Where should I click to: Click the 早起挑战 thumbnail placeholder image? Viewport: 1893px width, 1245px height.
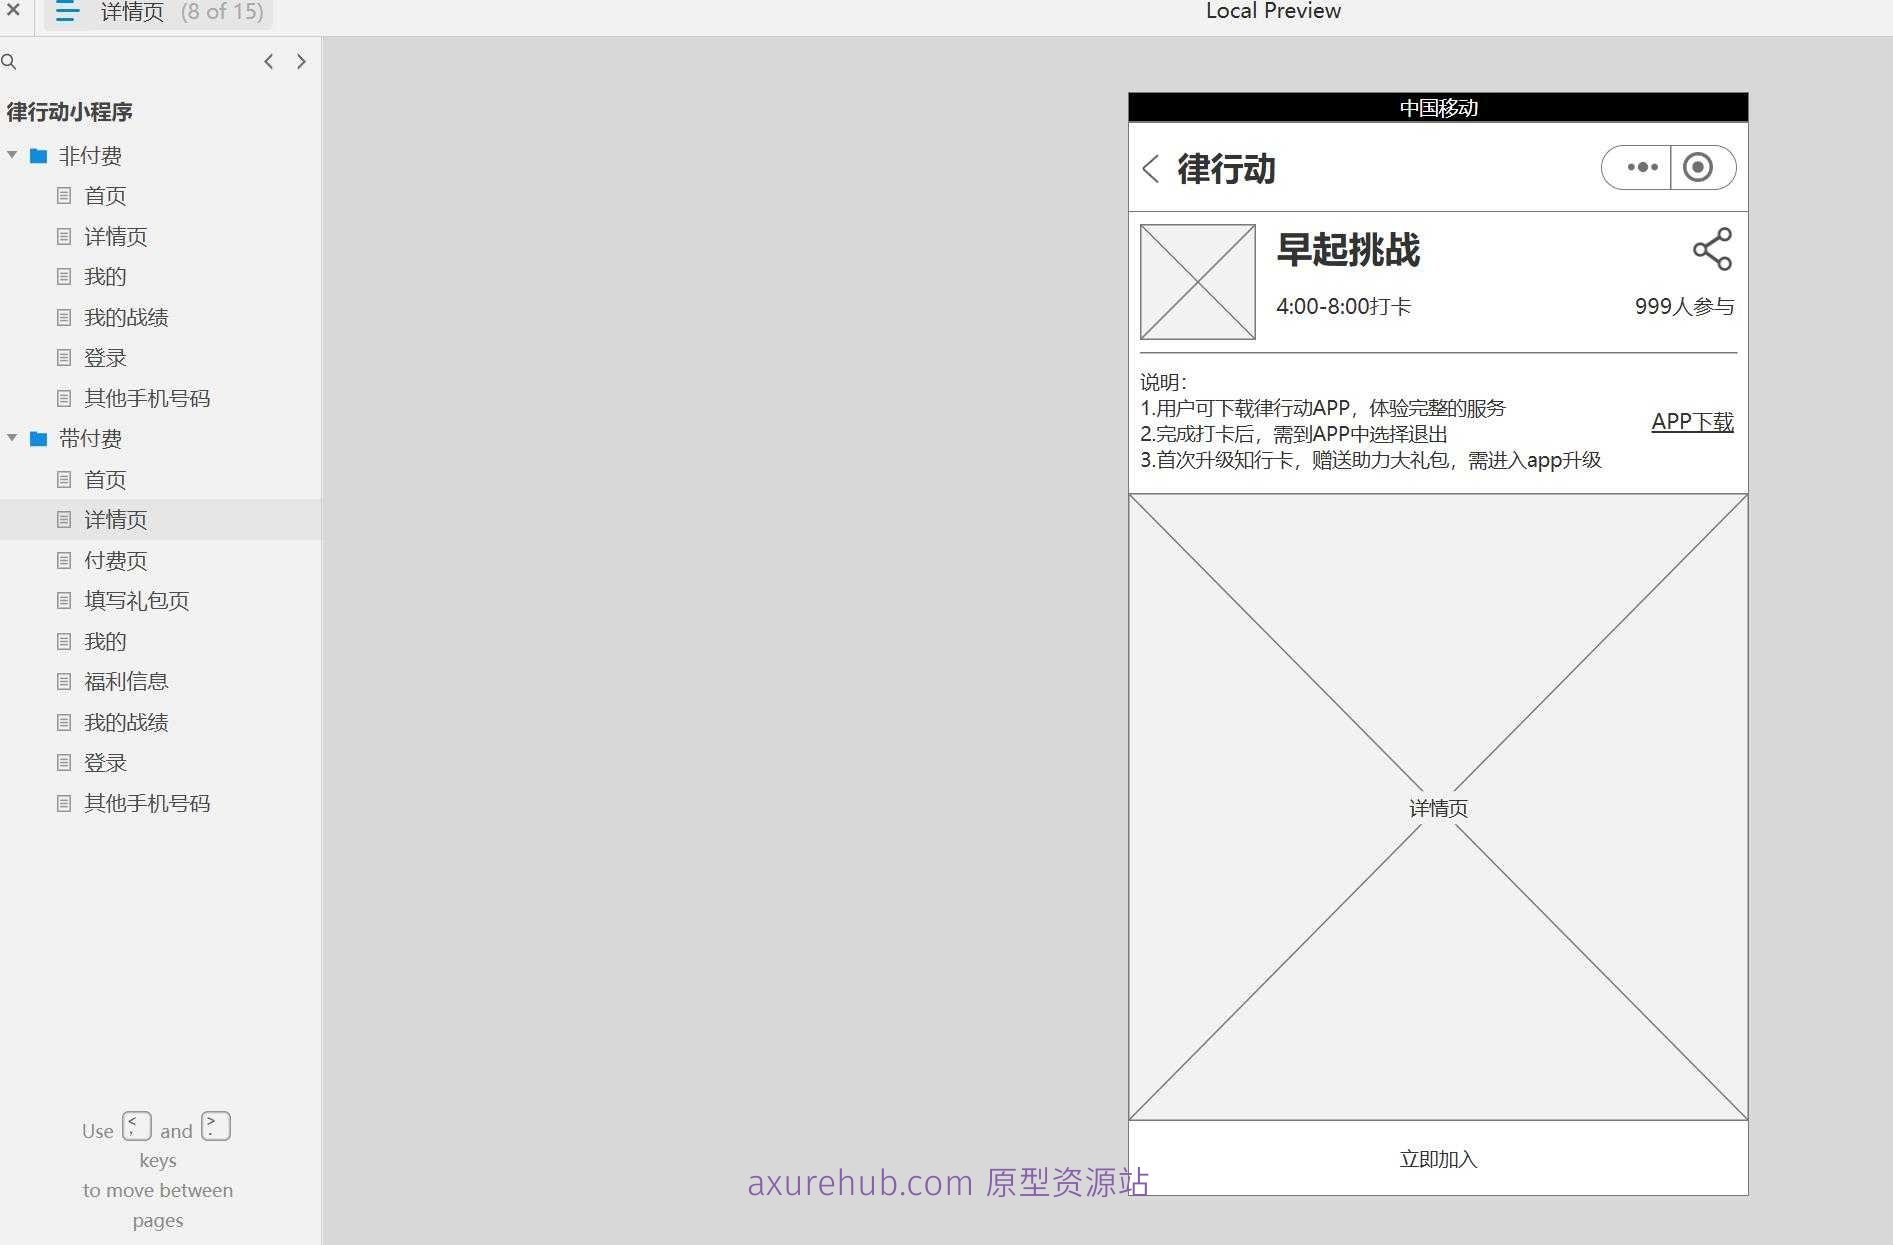coord(1198,282)
